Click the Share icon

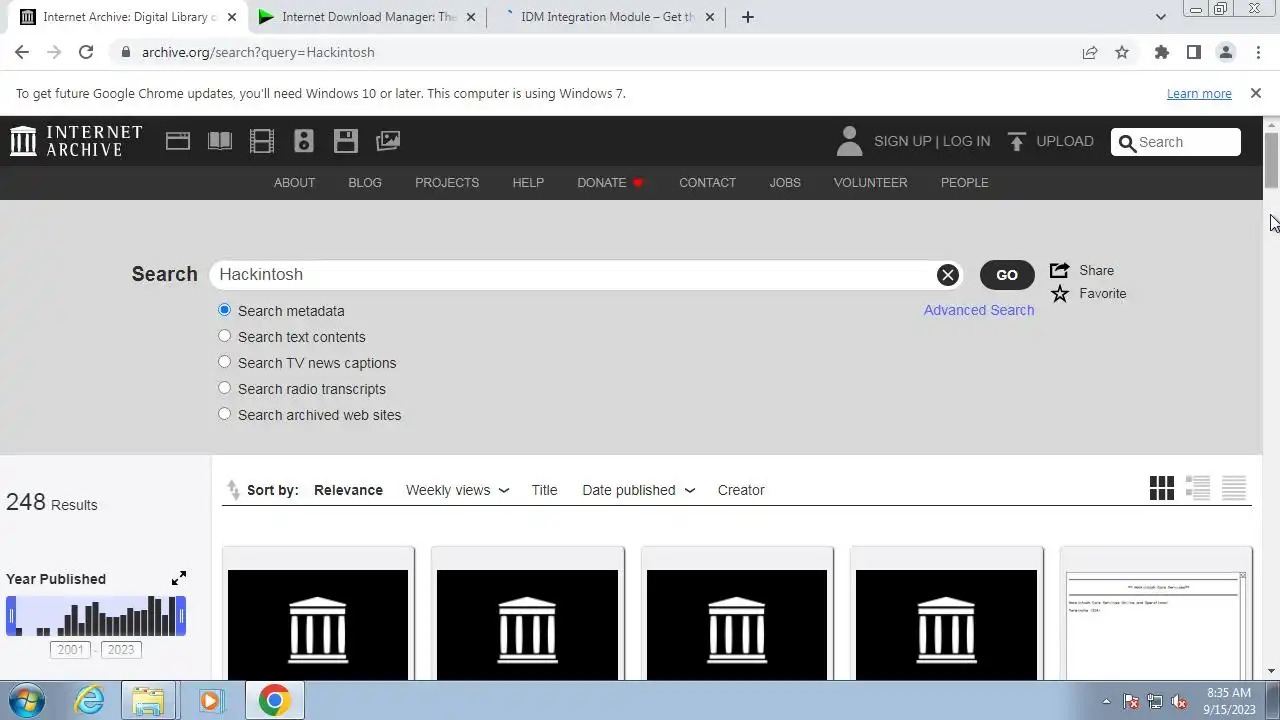click(1059, 270)
